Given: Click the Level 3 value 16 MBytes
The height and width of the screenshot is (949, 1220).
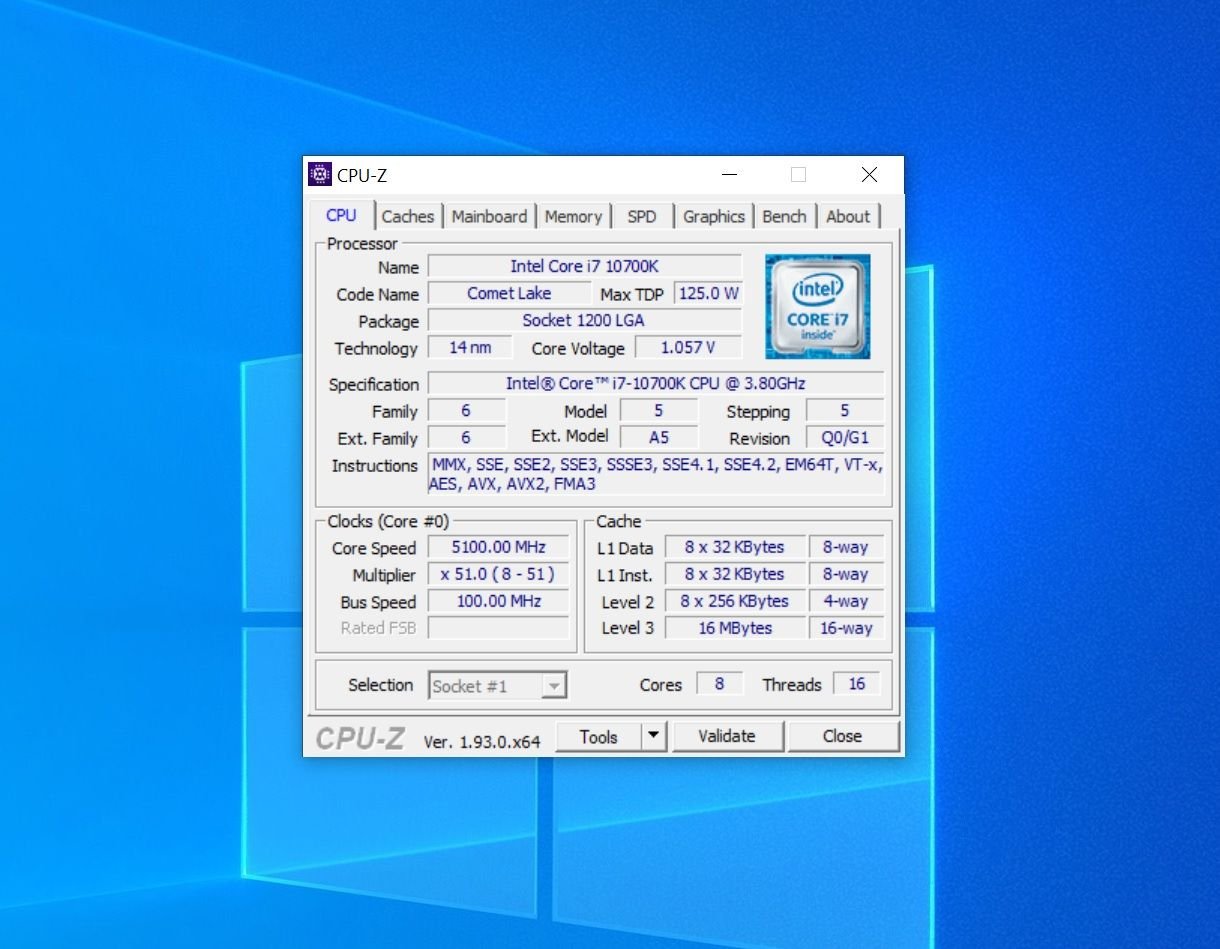Looking at the screenshot, I should coord(735,628).
